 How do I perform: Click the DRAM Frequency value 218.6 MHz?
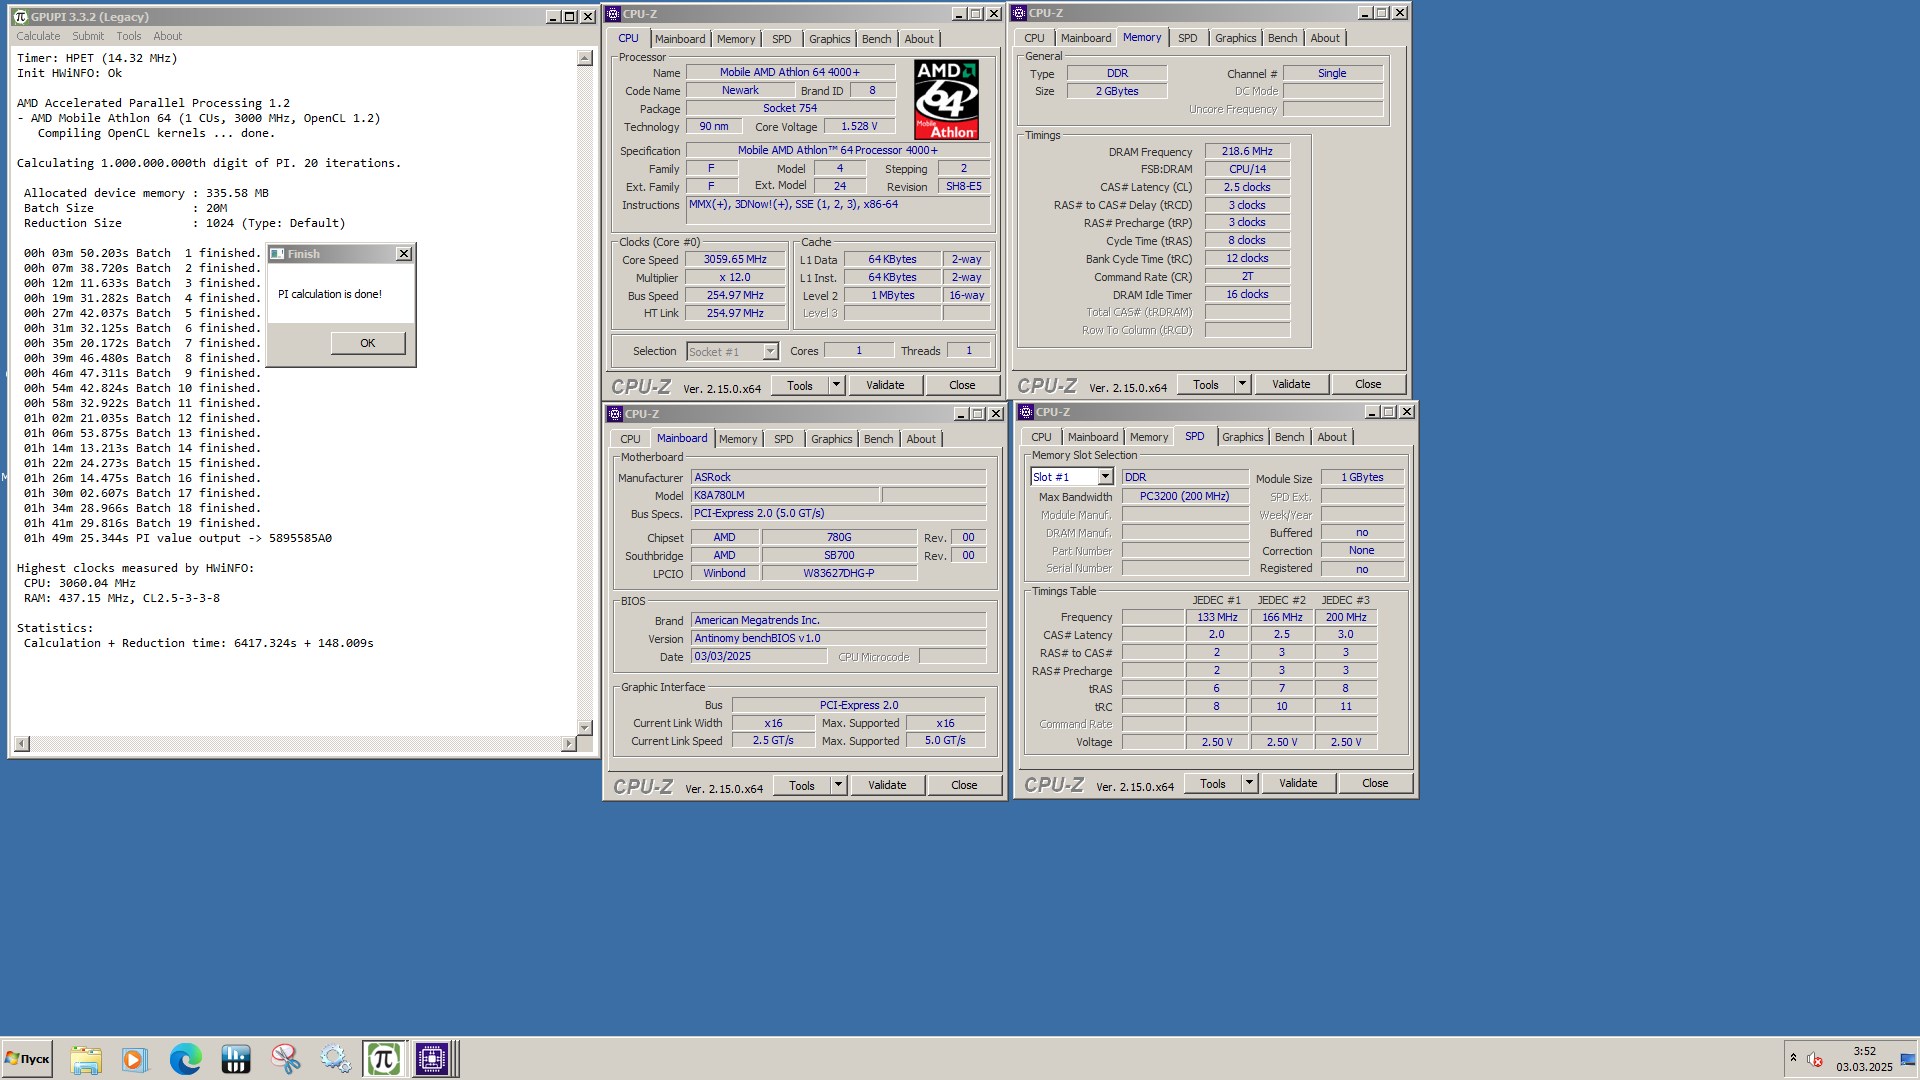coord(1247,151)
